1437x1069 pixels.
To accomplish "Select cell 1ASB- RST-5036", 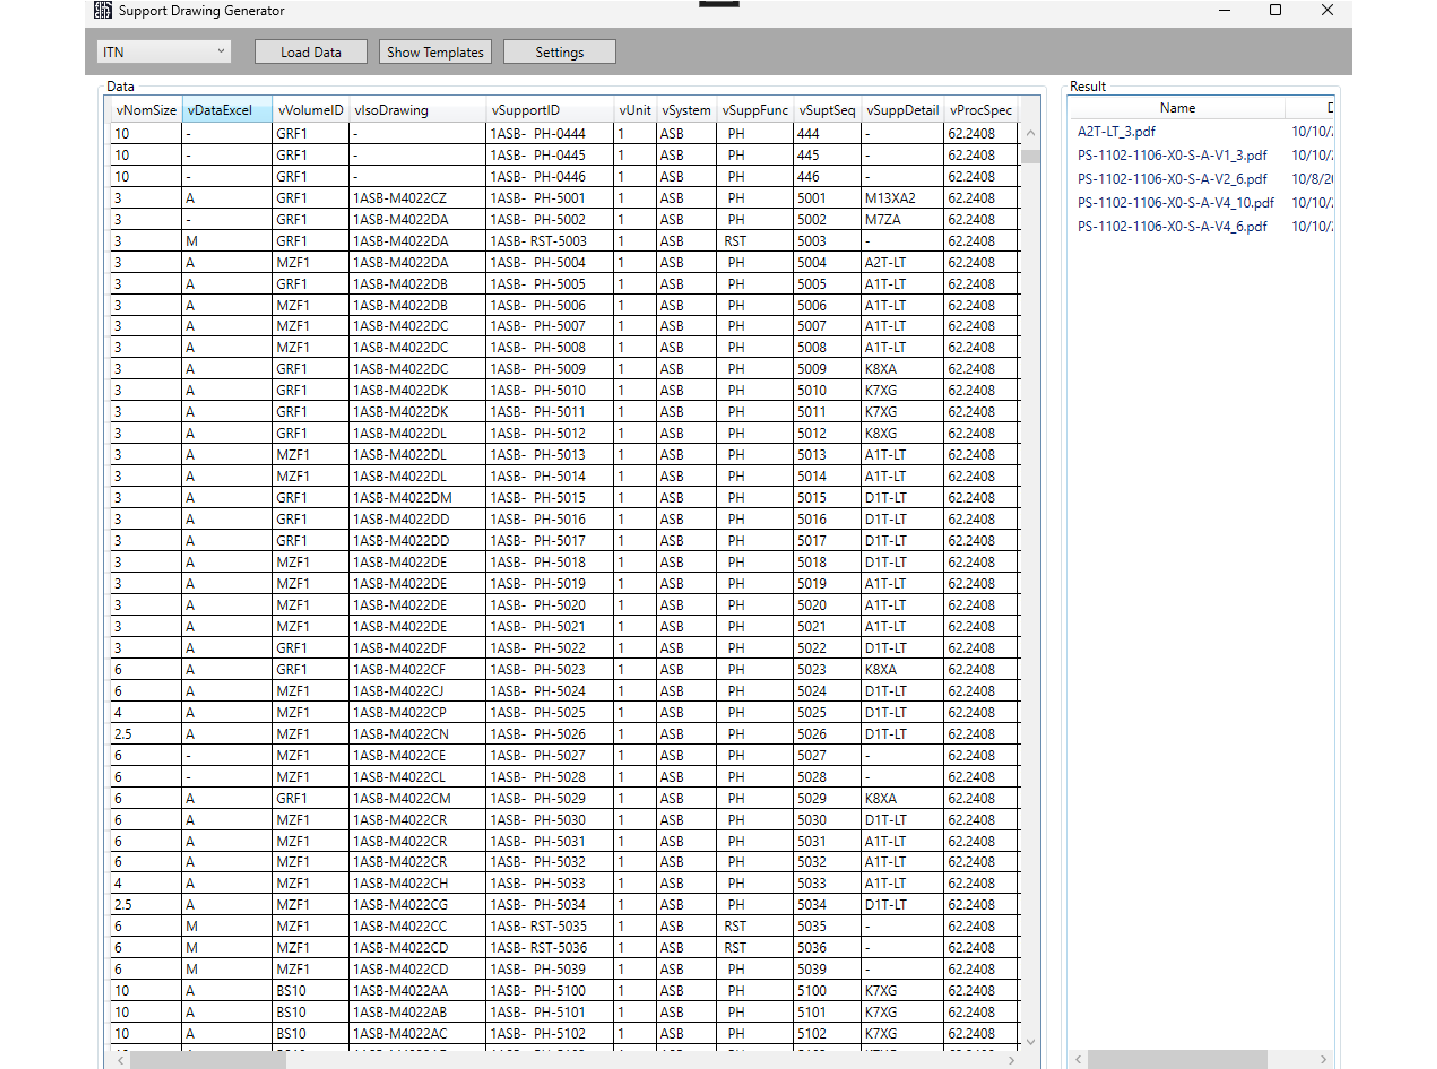I will (x=550, y=947).
